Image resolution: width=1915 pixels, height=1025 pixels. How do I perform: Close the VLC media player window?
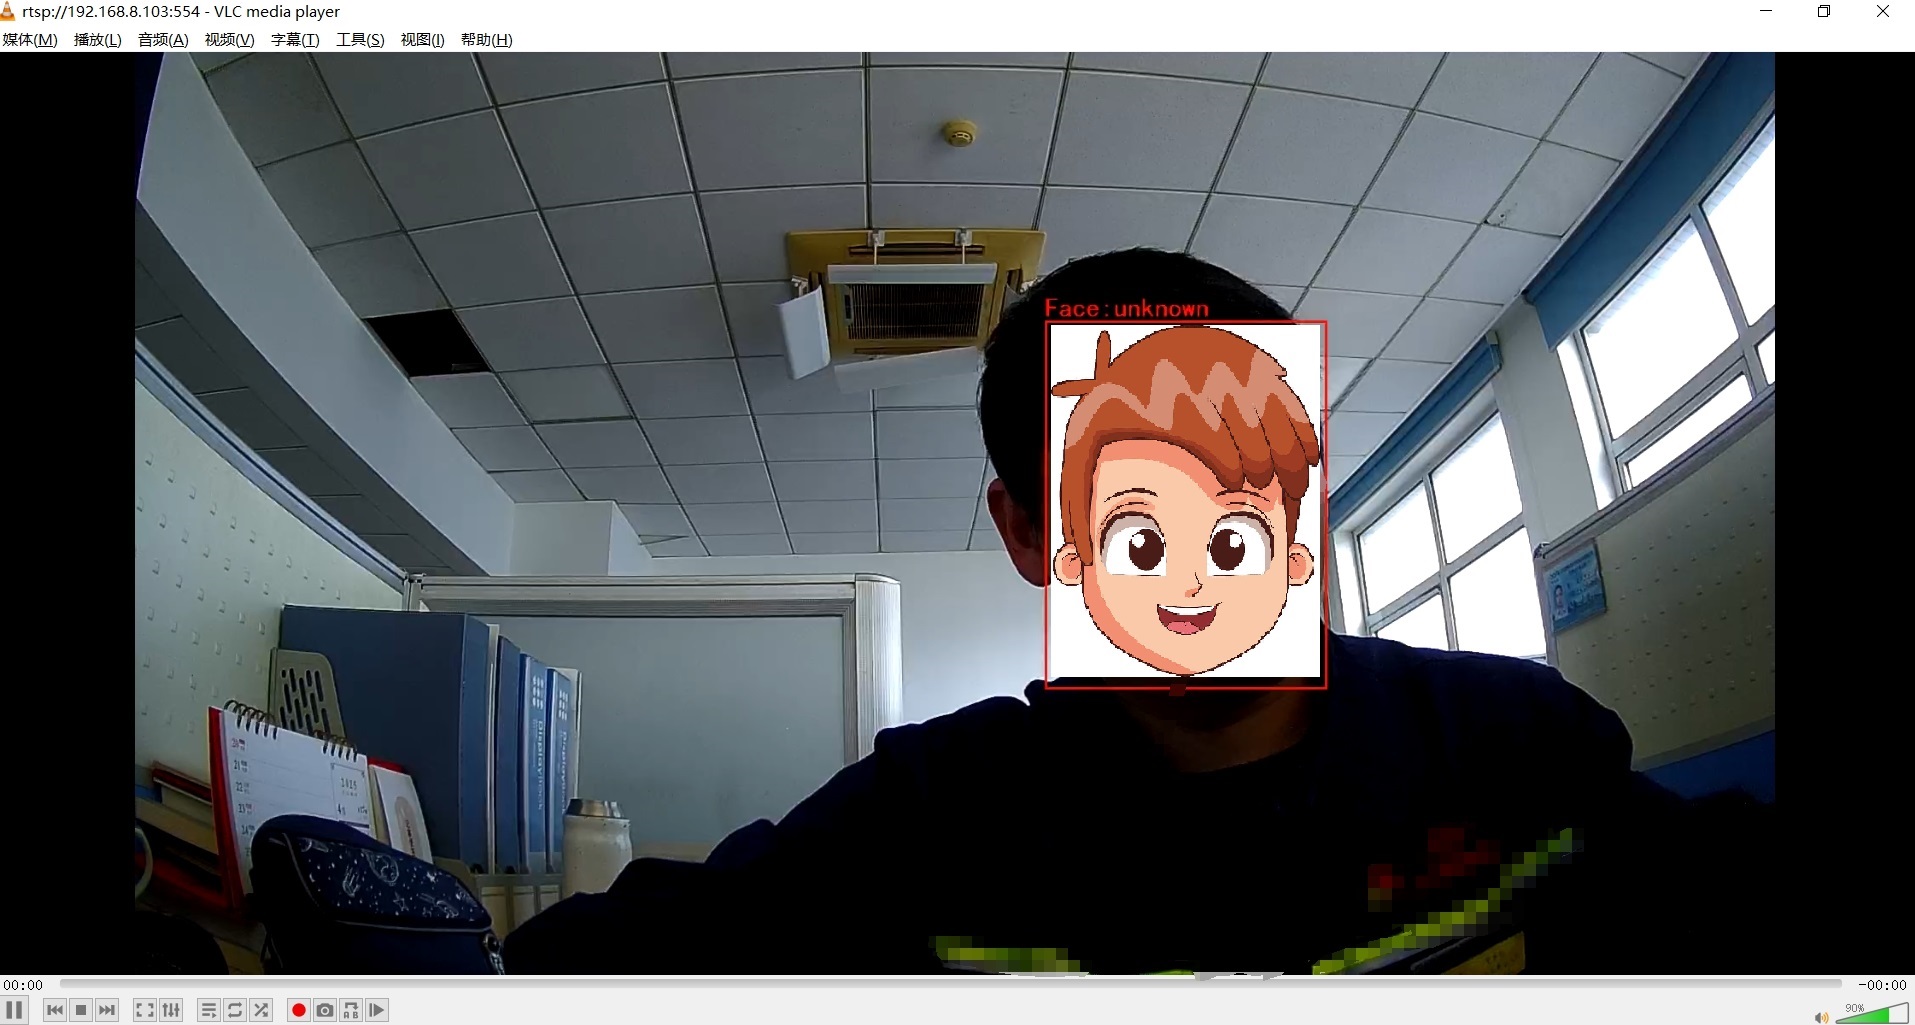tap(1883, 11)
